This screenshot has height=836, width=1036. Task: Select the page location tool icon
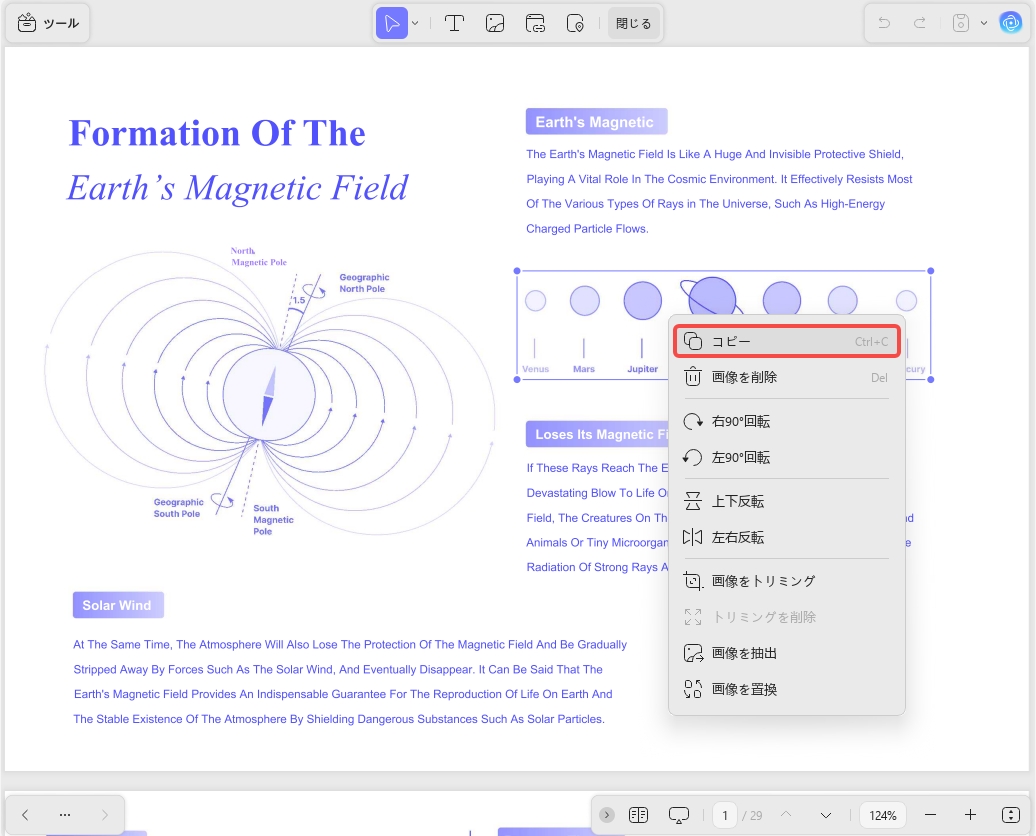575,23
